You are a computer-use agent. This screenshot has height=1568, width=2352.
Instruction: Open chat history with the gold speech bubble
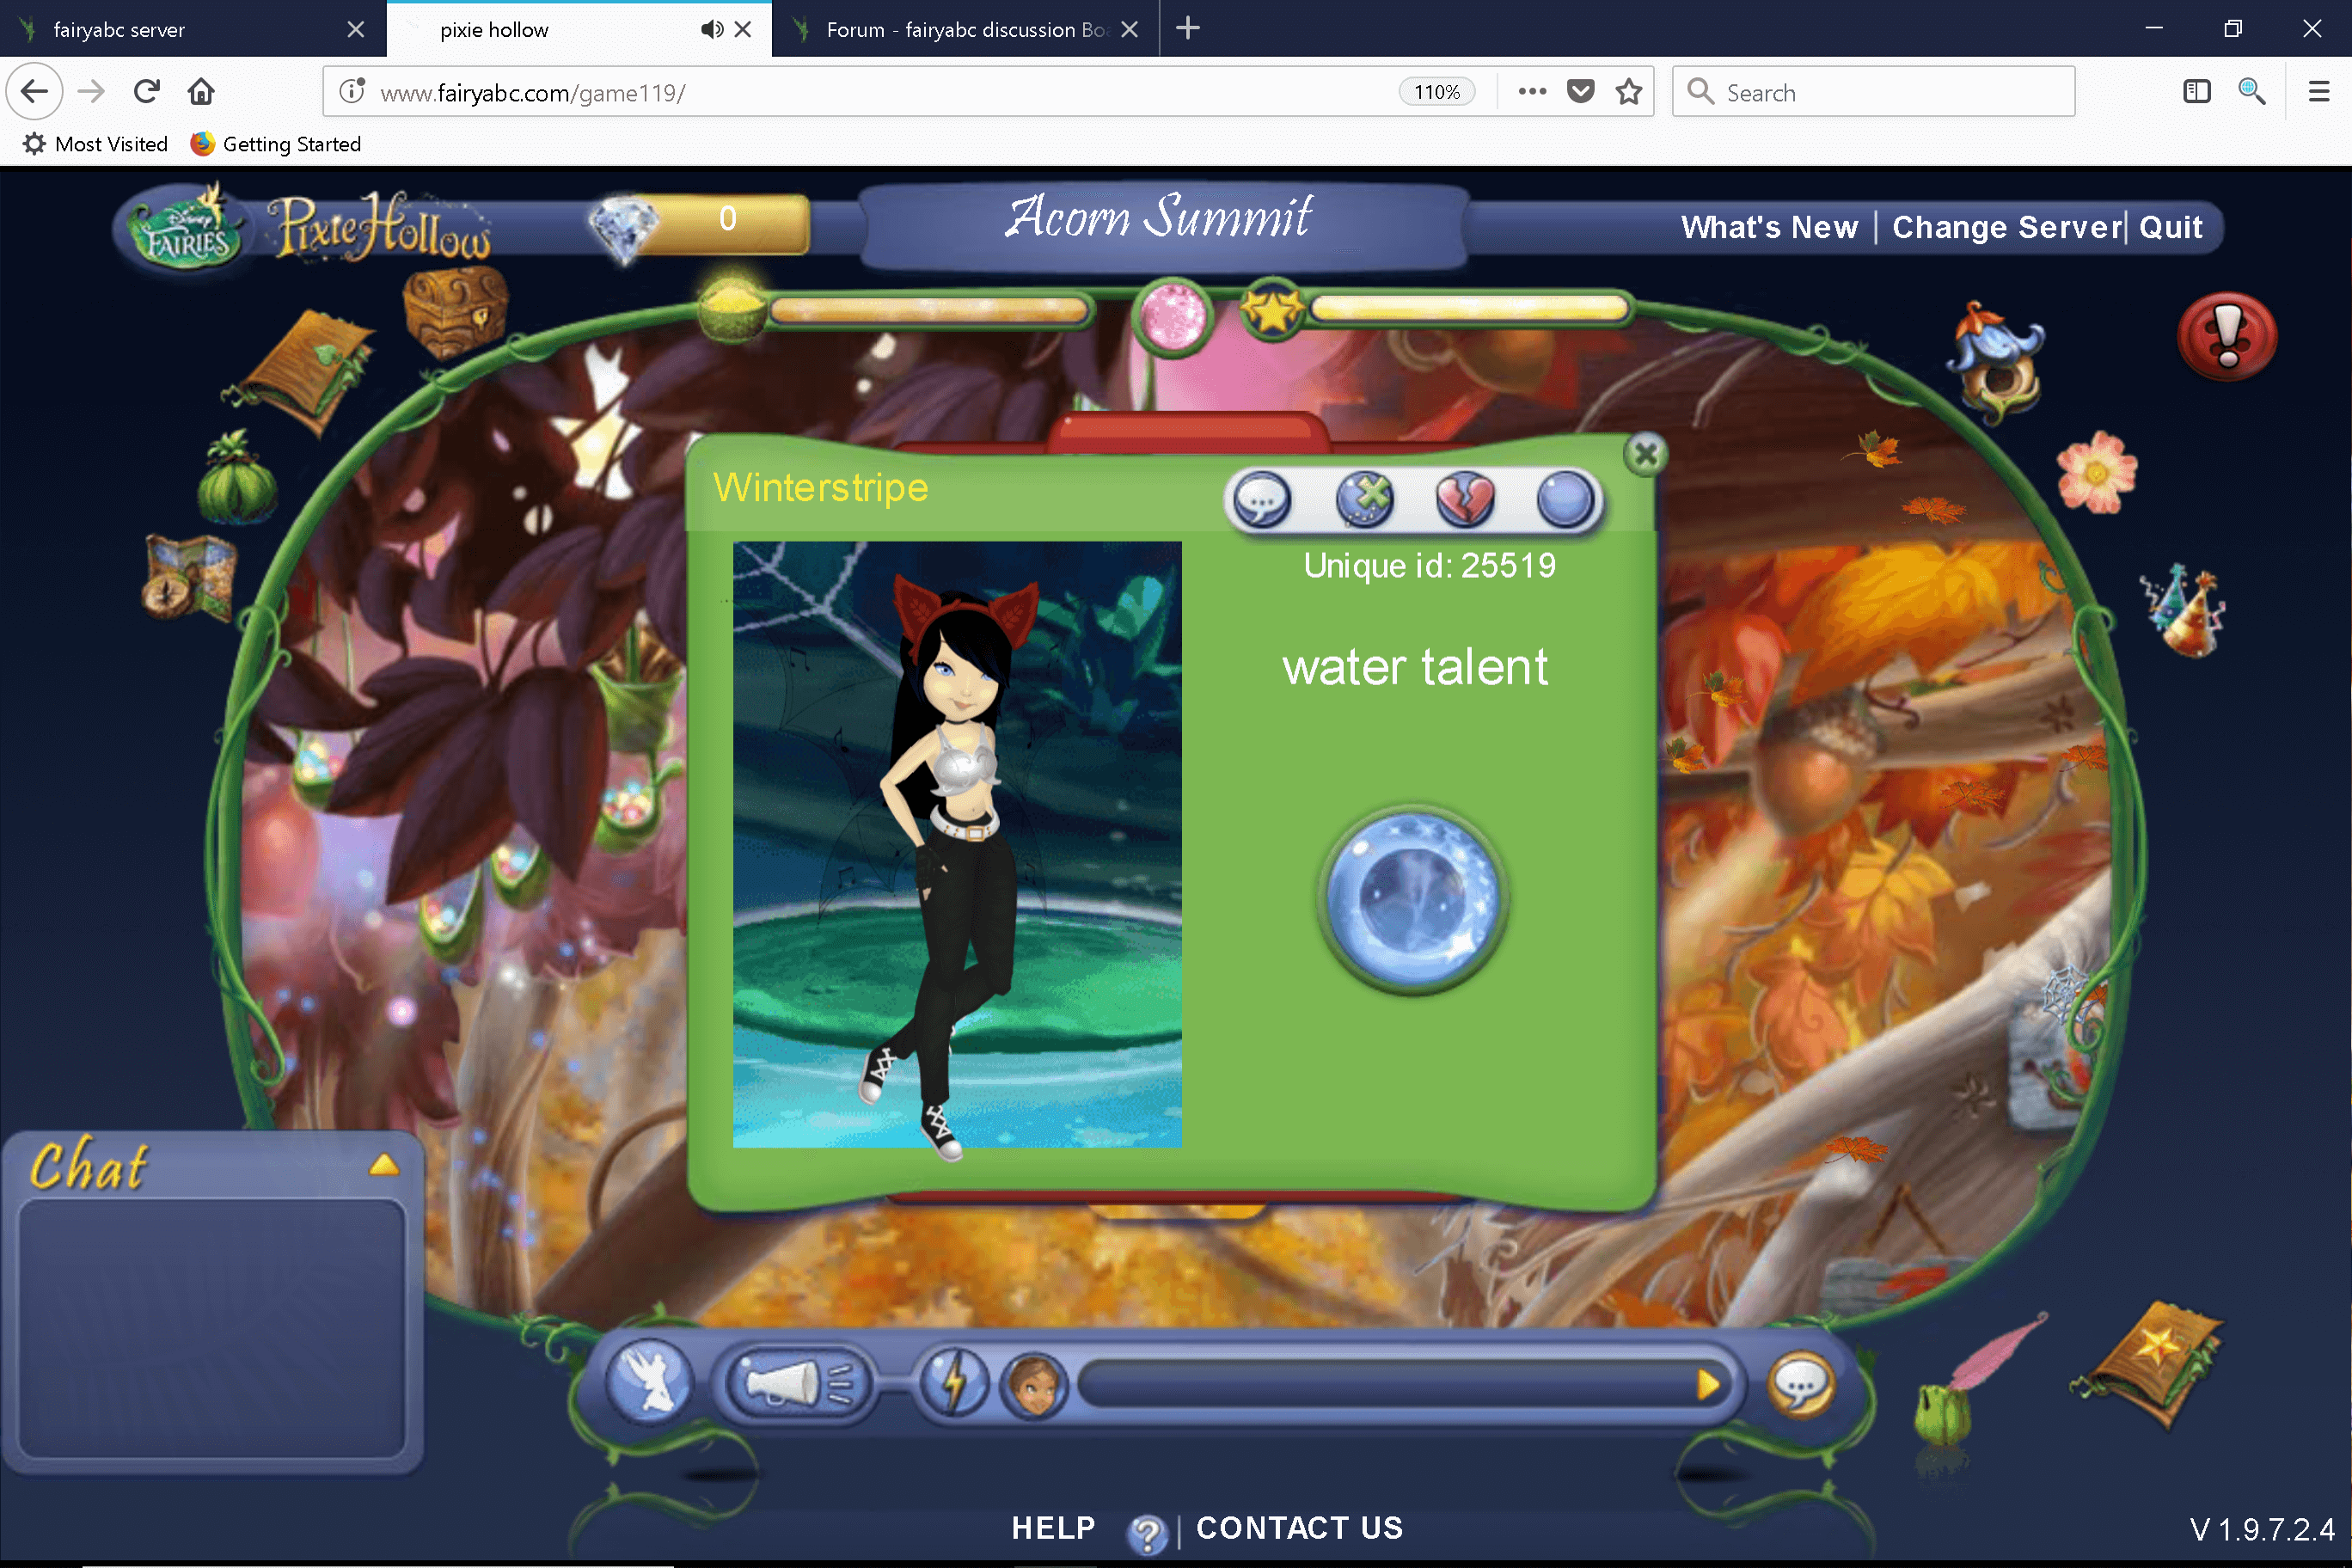[x=1800, y=1386]
